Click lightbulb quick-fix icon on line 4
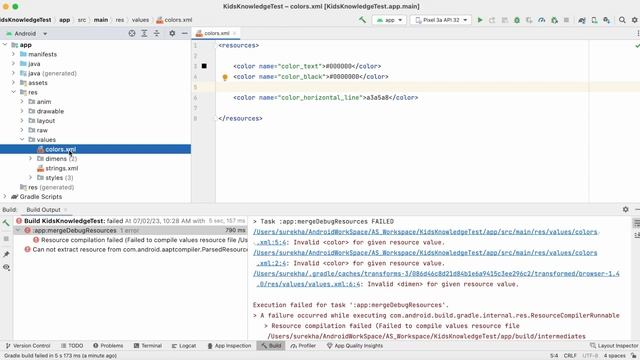The image size is (640, 360). click(225, 77)
